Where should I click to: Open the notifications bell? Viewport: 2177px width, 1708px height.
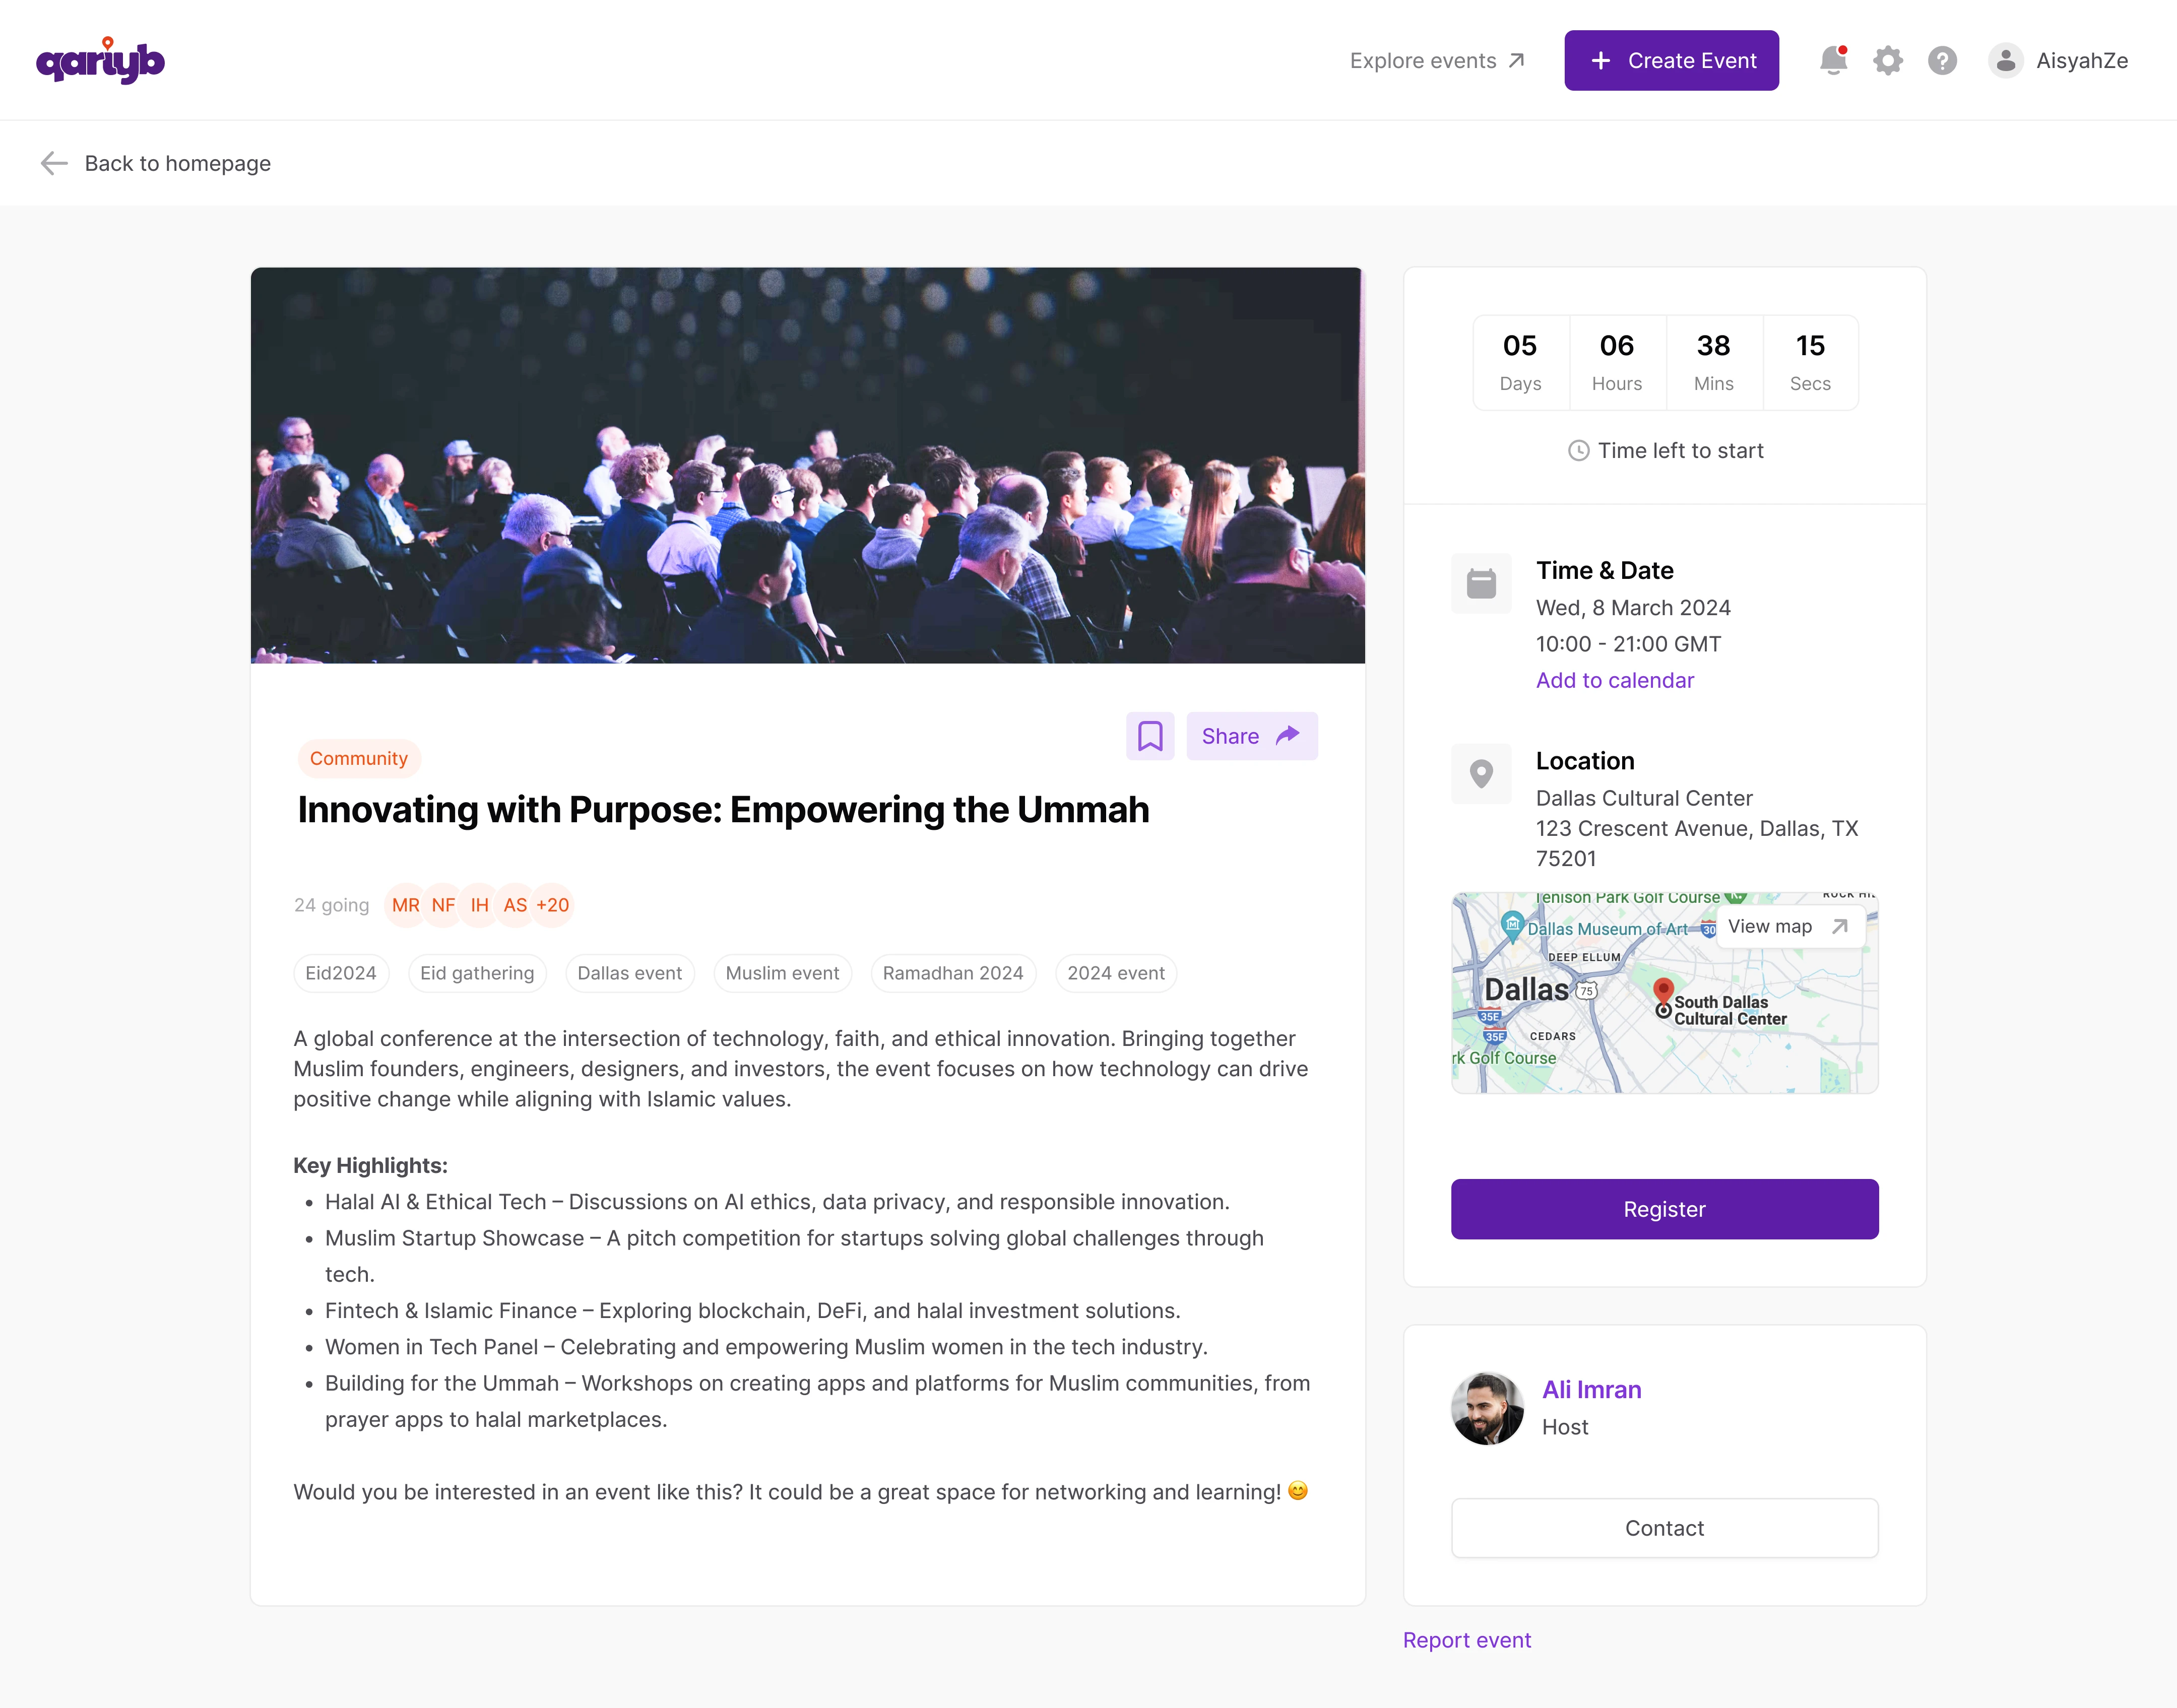pos(1833,61)
